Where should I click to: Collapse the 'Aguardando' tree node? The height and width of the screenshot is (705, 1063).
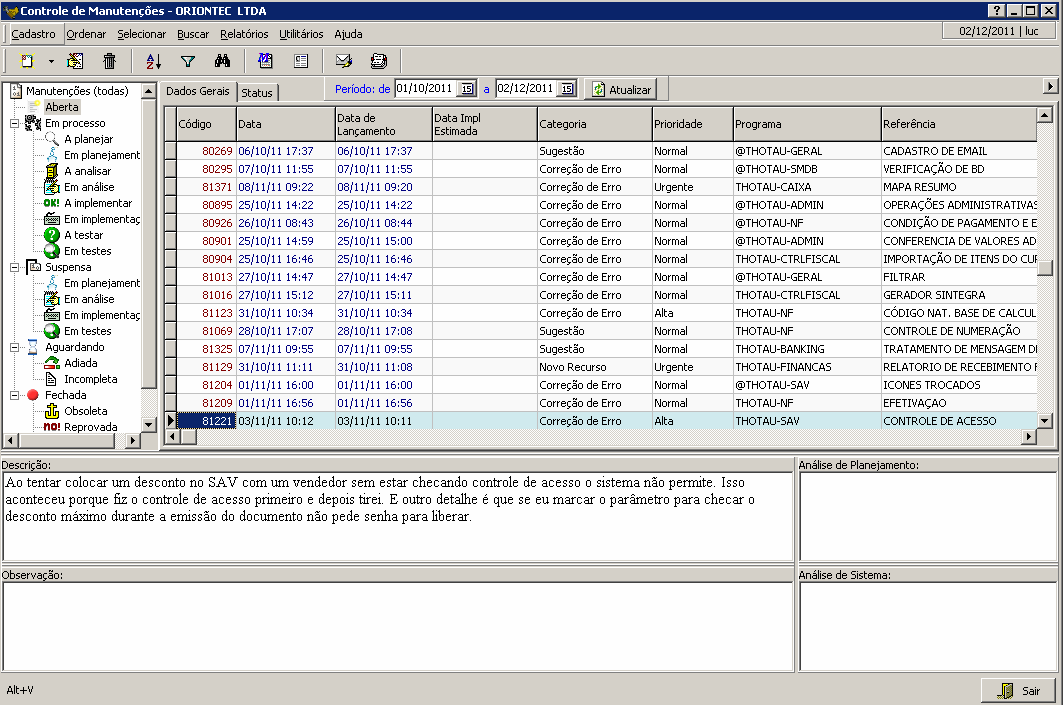[15, 347]
